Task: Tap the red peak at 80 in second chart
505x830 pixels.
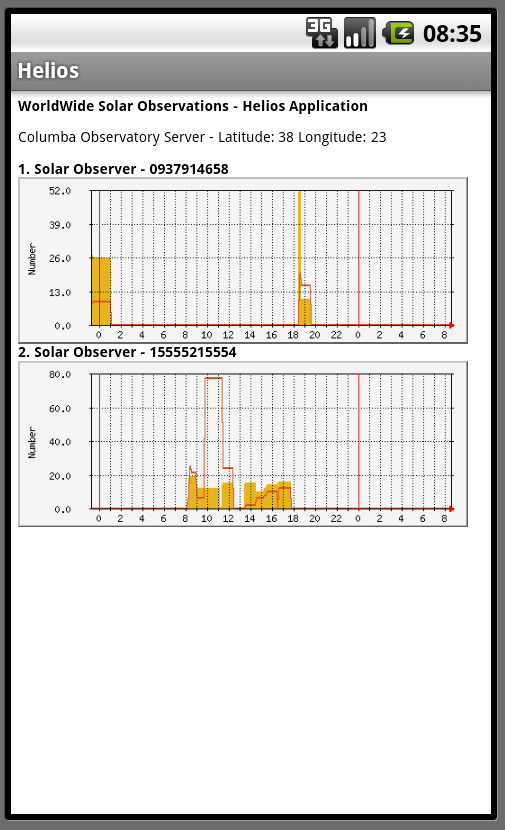Action: 213,378
